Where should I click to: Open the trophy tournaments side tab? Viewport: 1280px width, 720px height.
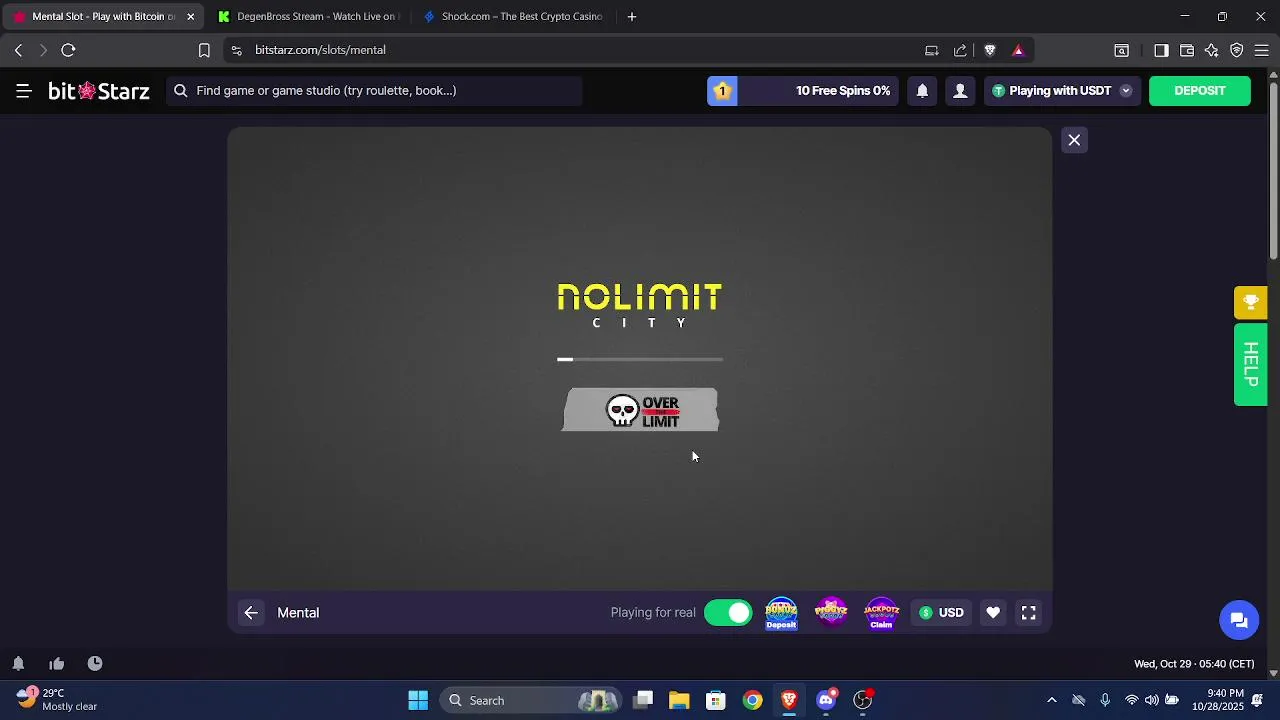[1251, 303]
